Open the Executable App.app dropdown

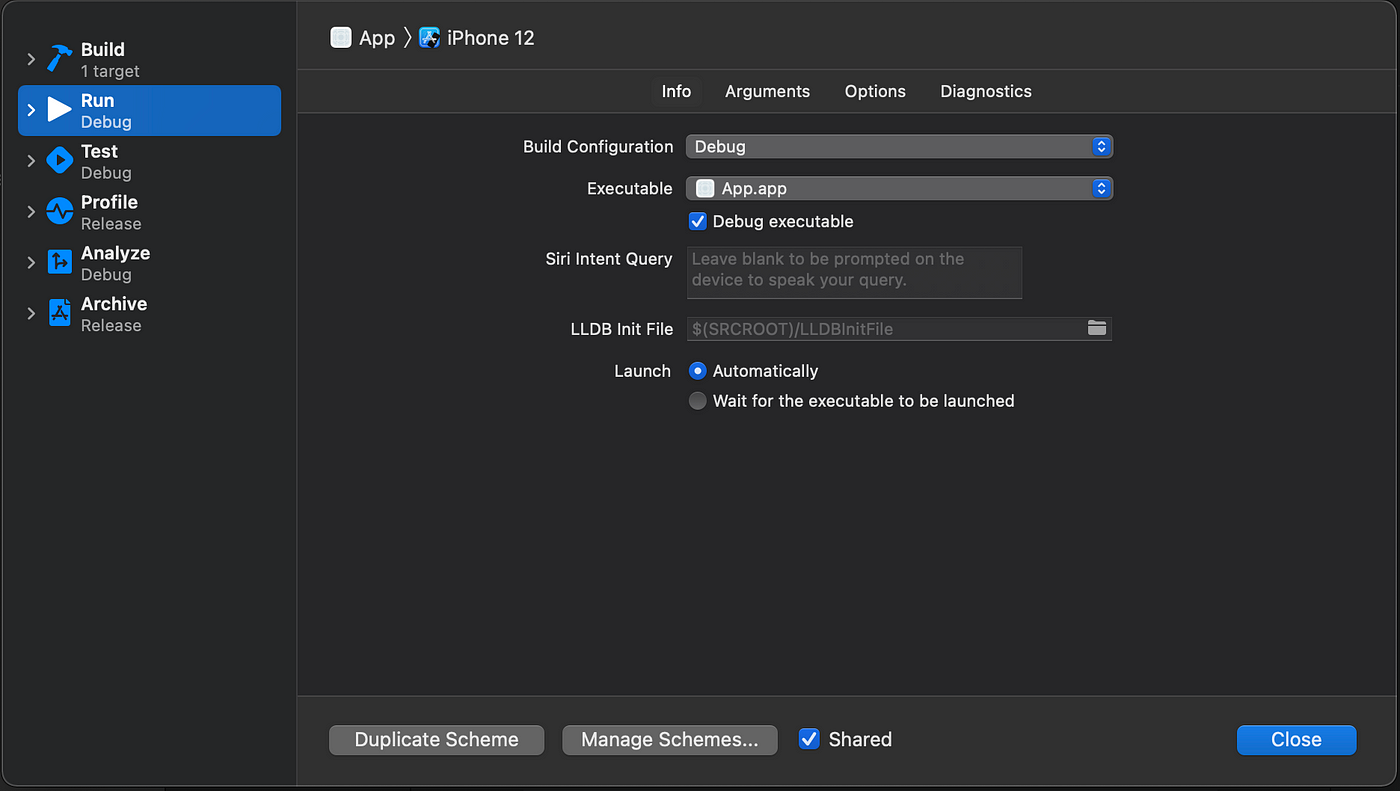coord(899,188)
